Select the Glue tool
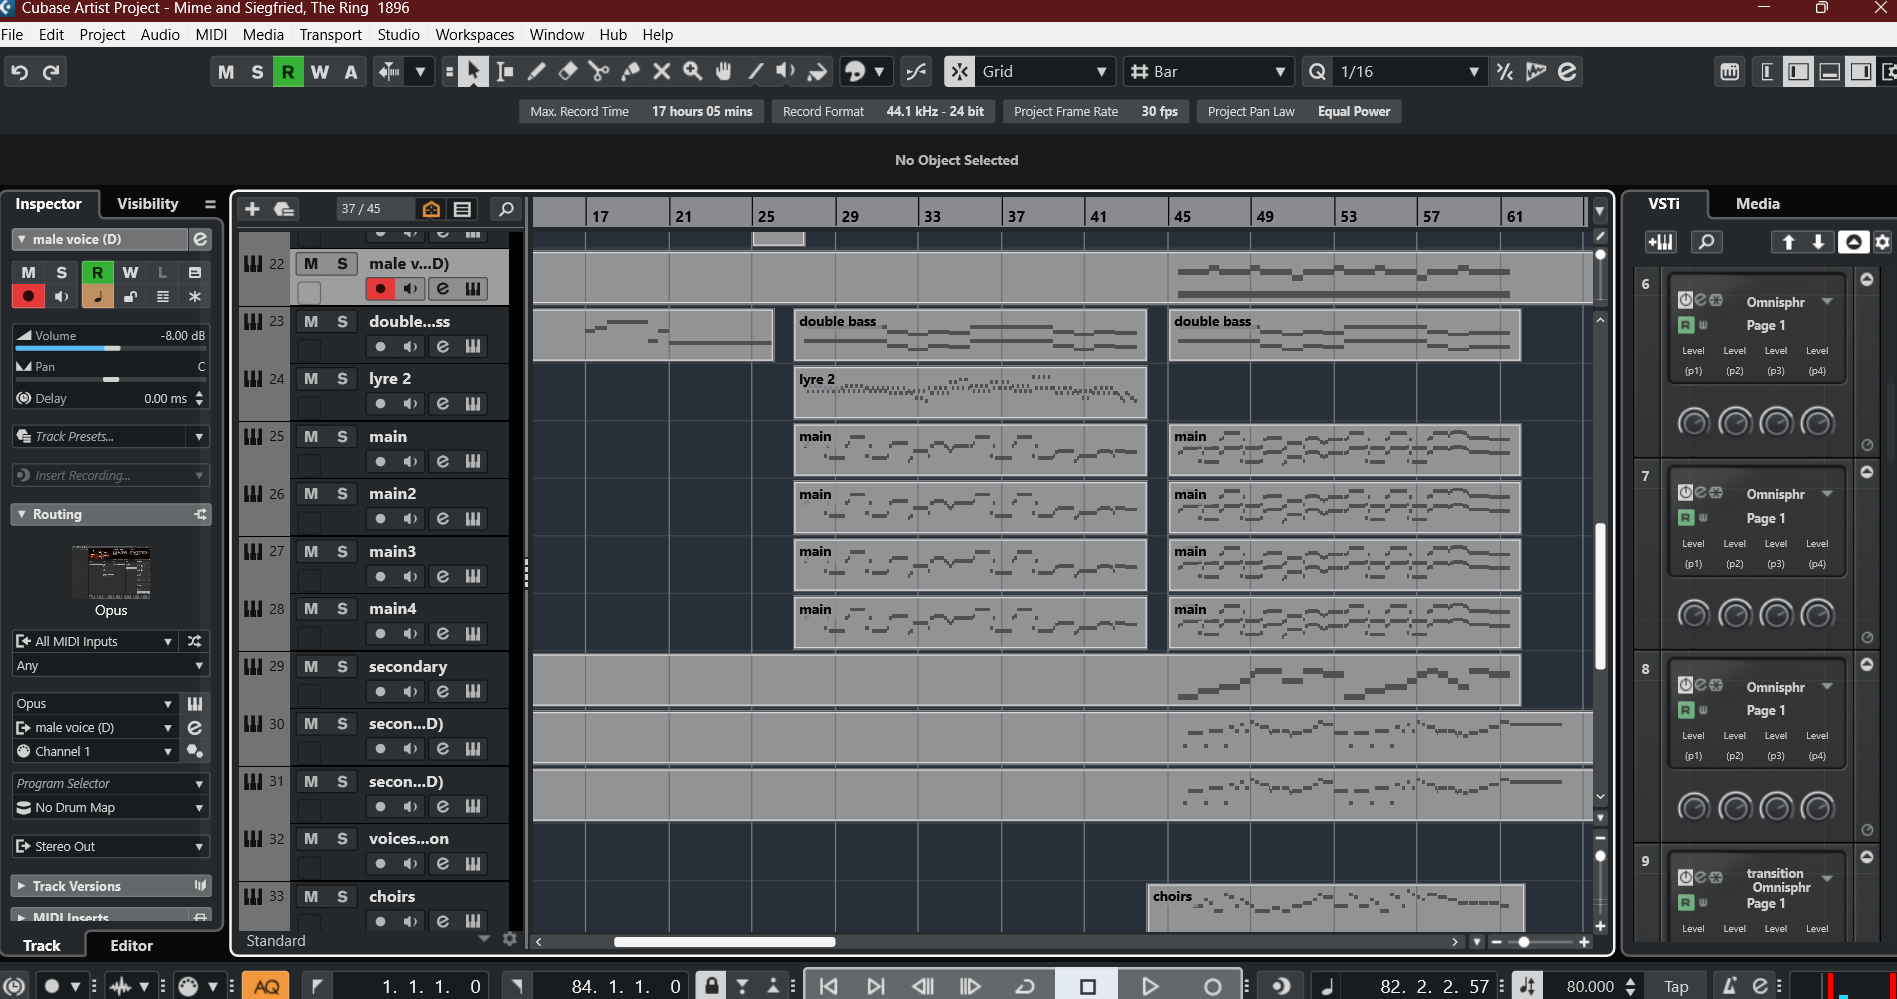Screen dimensions: 1897x999 click(630, 71)
